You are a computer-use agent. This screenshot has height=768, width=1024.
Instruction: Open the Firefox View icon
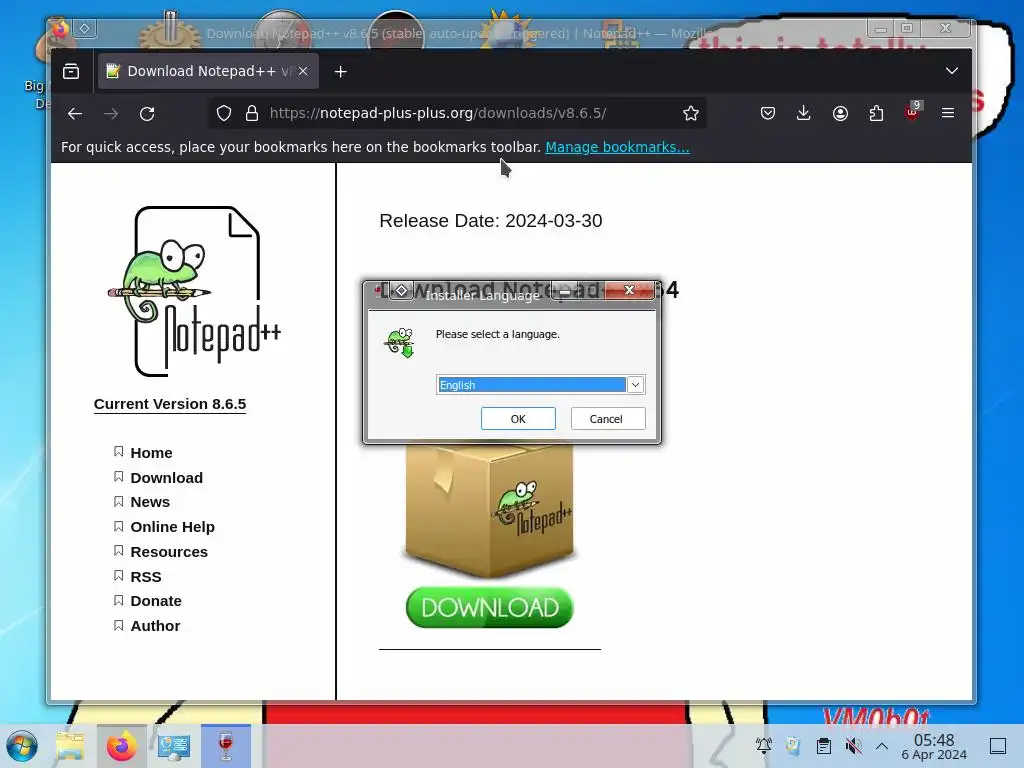[71, 71]
